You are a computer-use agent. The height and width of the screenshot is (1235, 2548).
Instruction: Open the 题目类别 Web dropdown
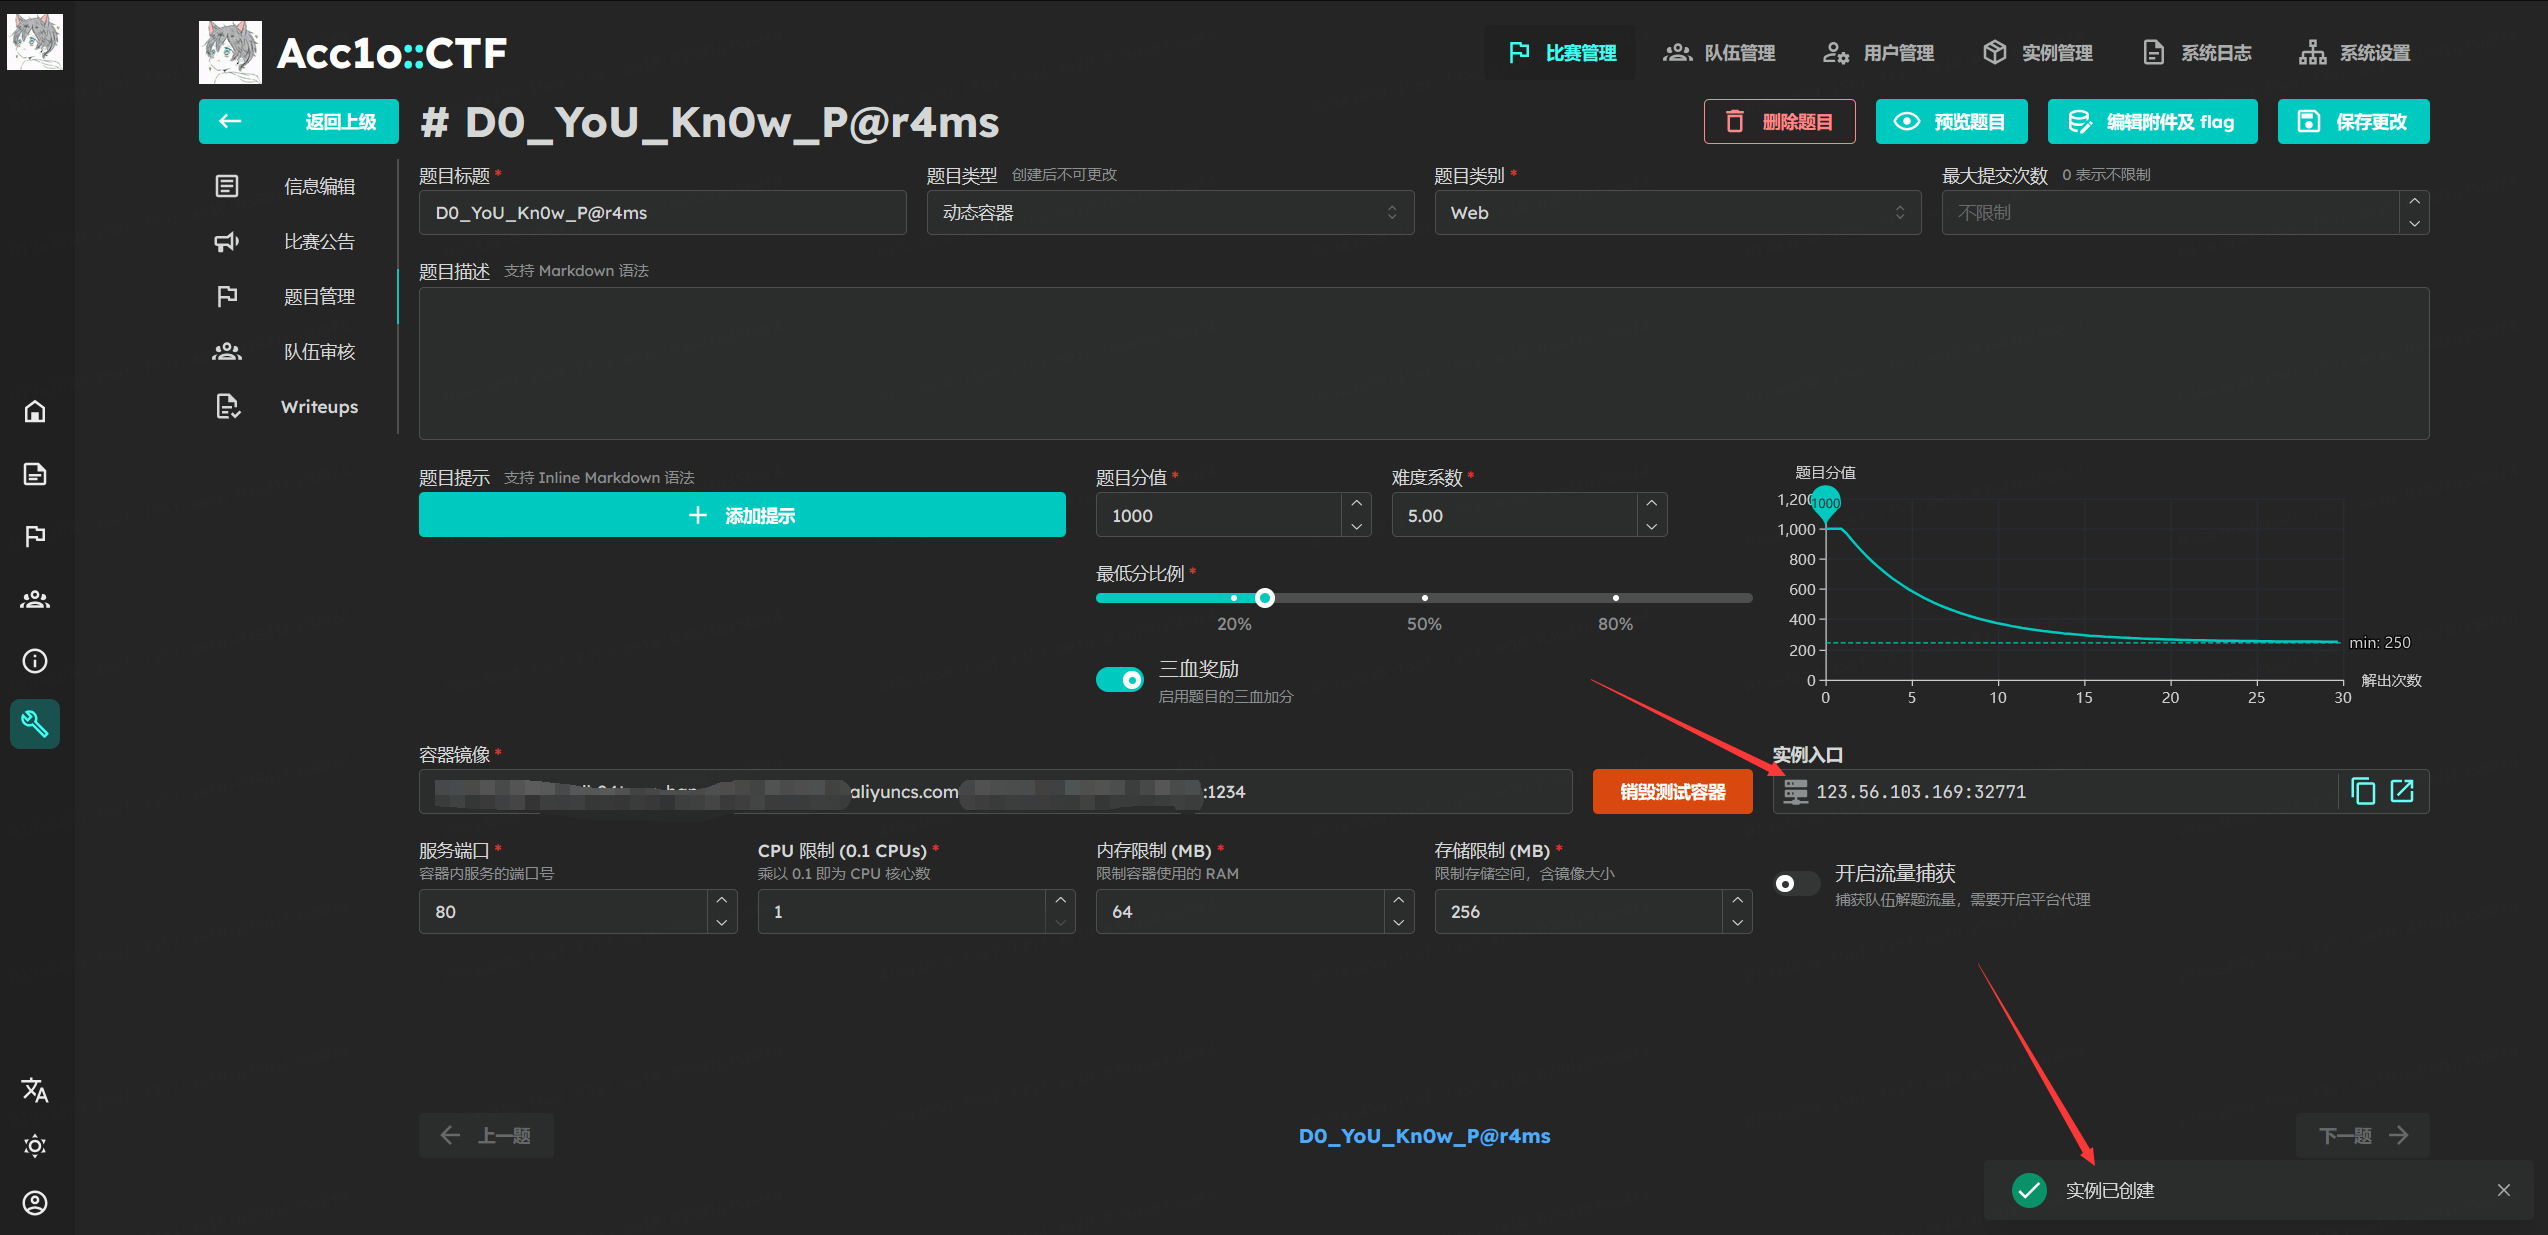coord(1677,213)
